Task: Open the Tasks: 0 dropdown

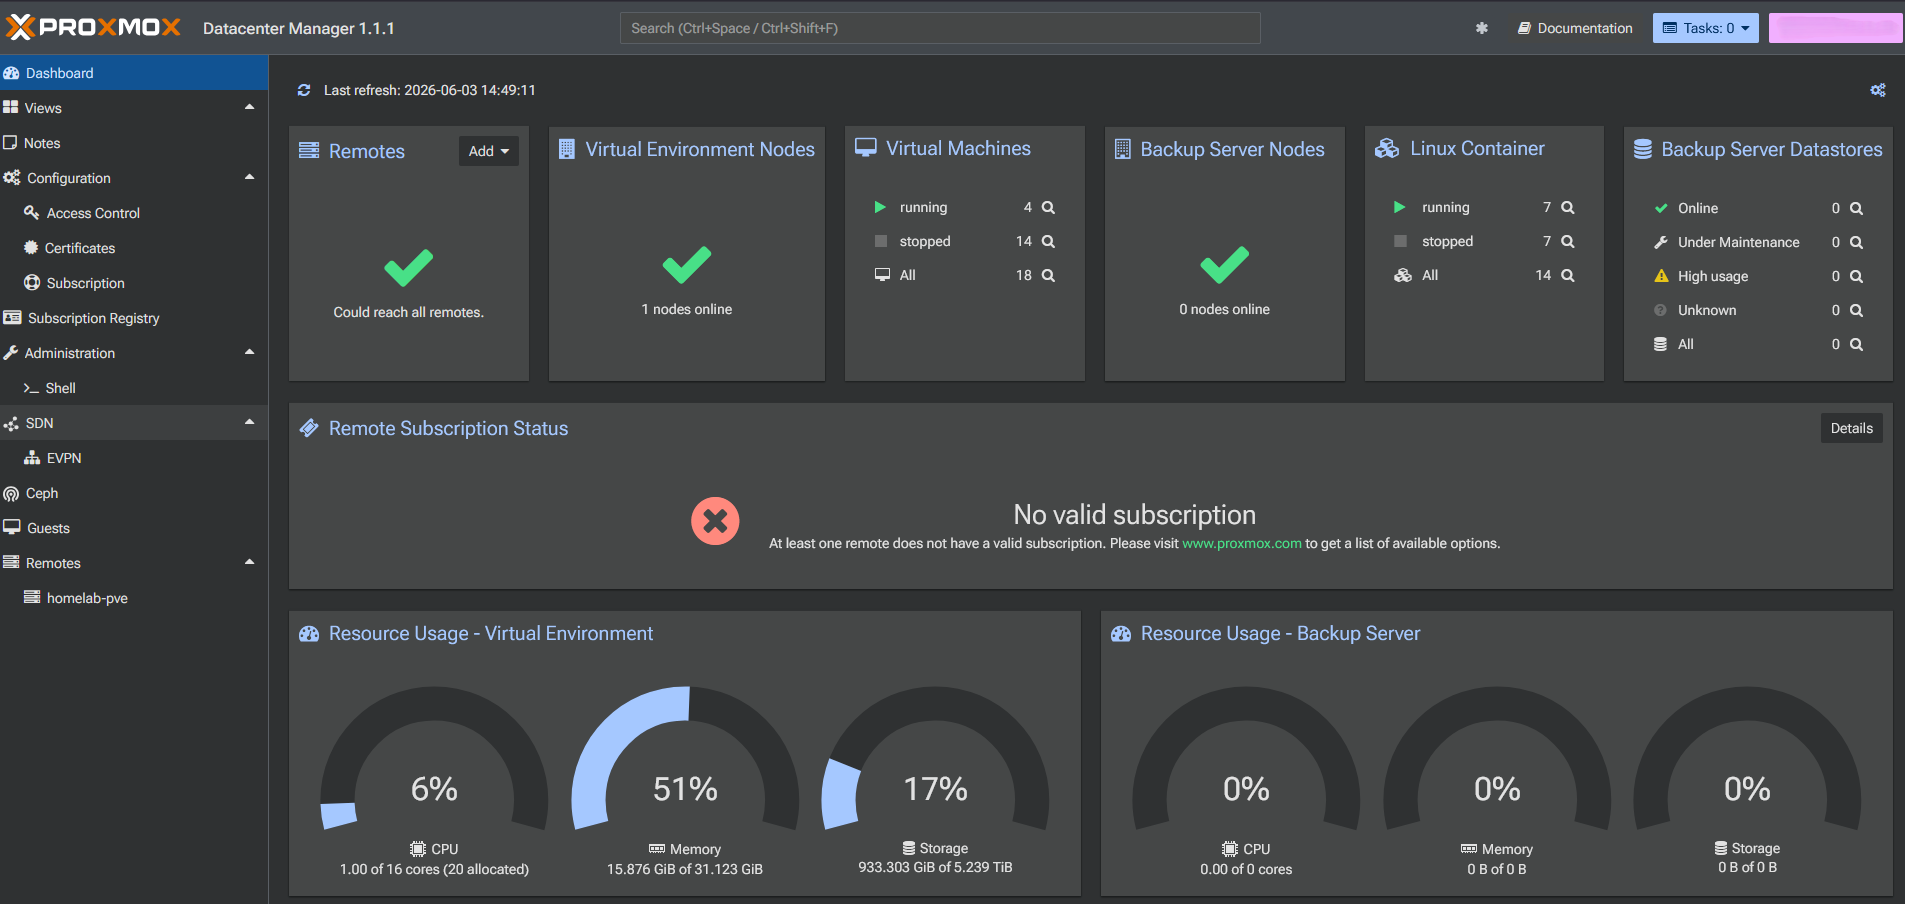Action: [x=1705, y=28]
